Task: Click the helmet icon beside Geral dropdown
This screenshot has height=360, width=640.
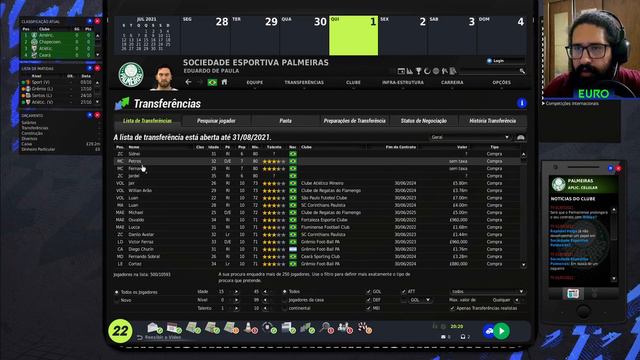Action: click(520, 138)
